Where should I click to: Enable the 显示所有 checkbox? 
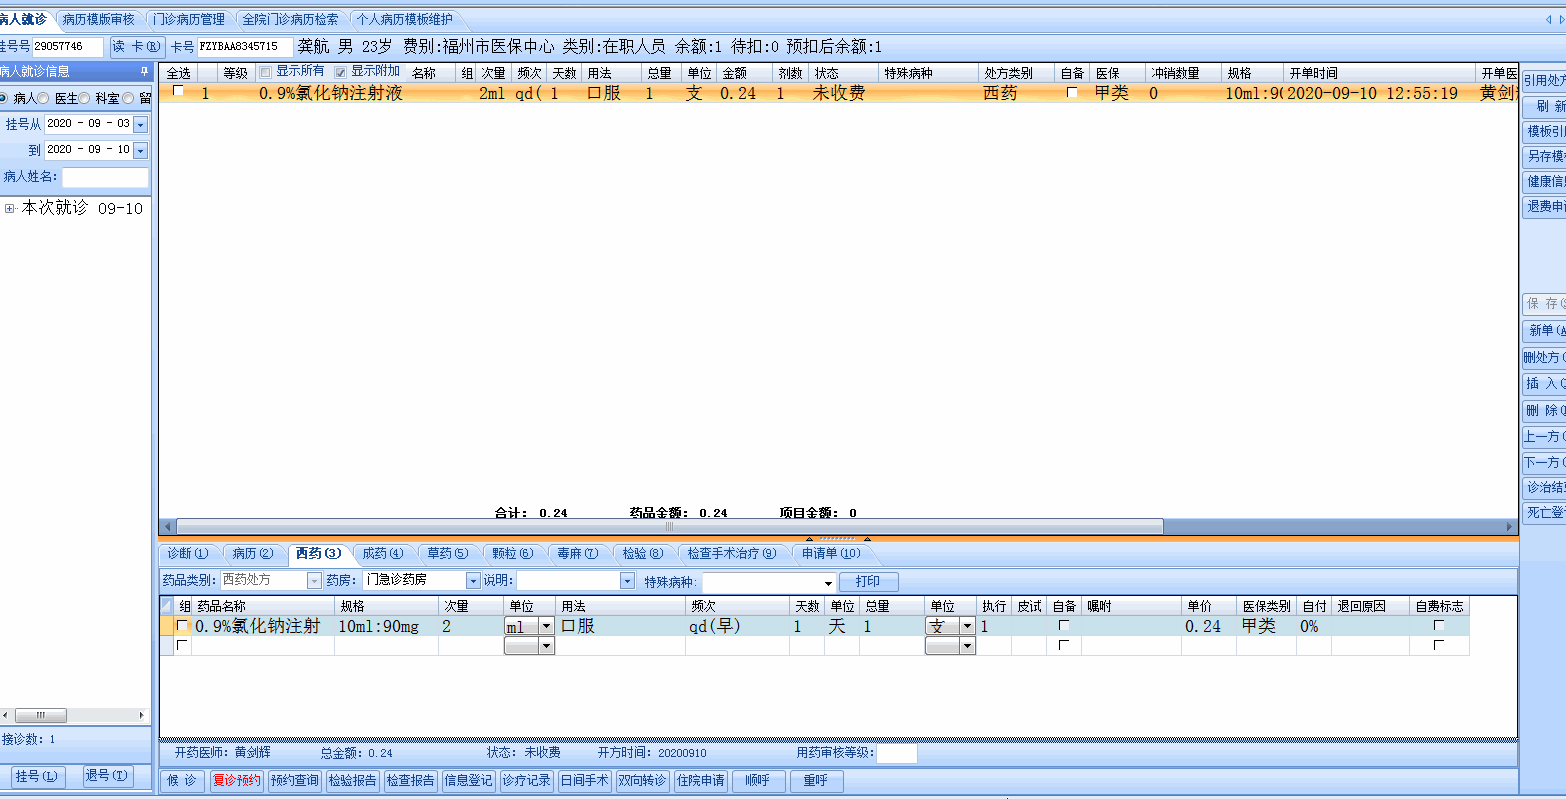(x=265, y=72)
